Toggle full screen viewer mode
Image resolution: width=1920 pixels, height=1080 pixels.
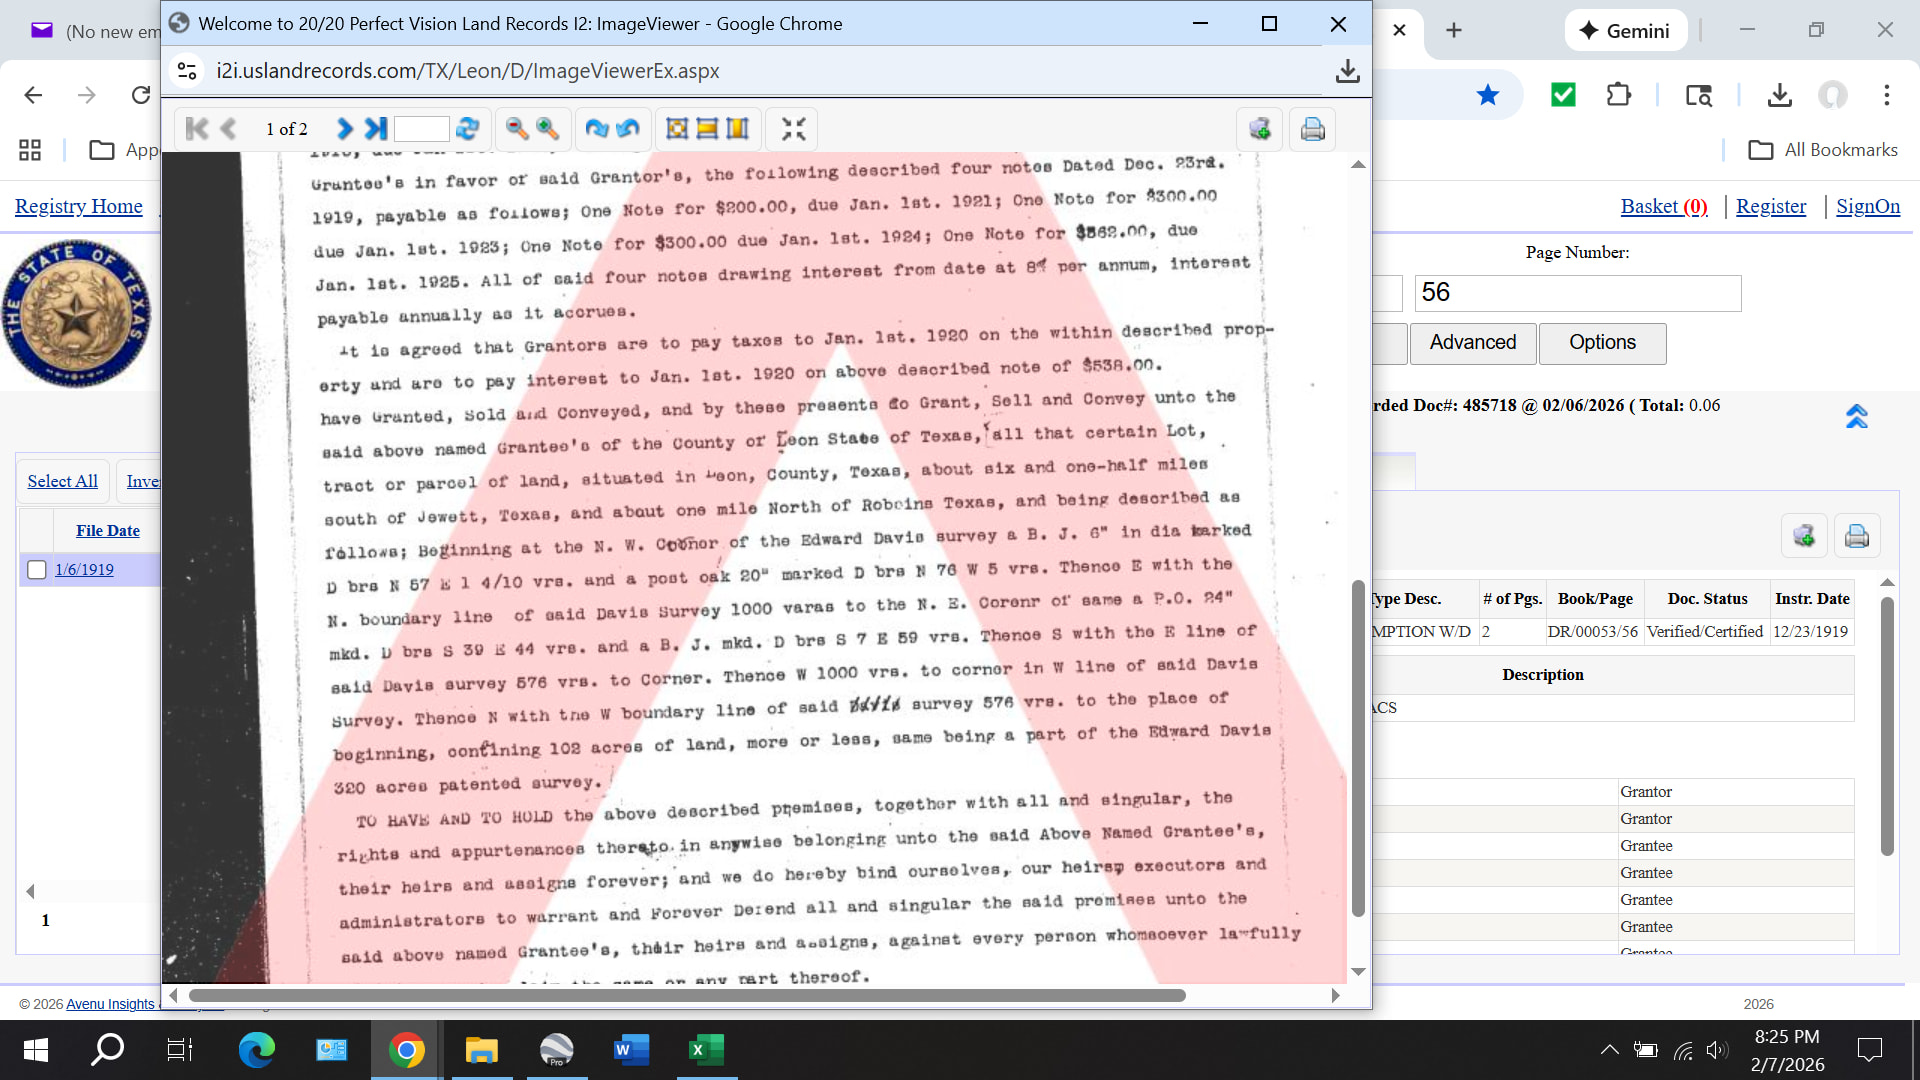click(793, 129)
